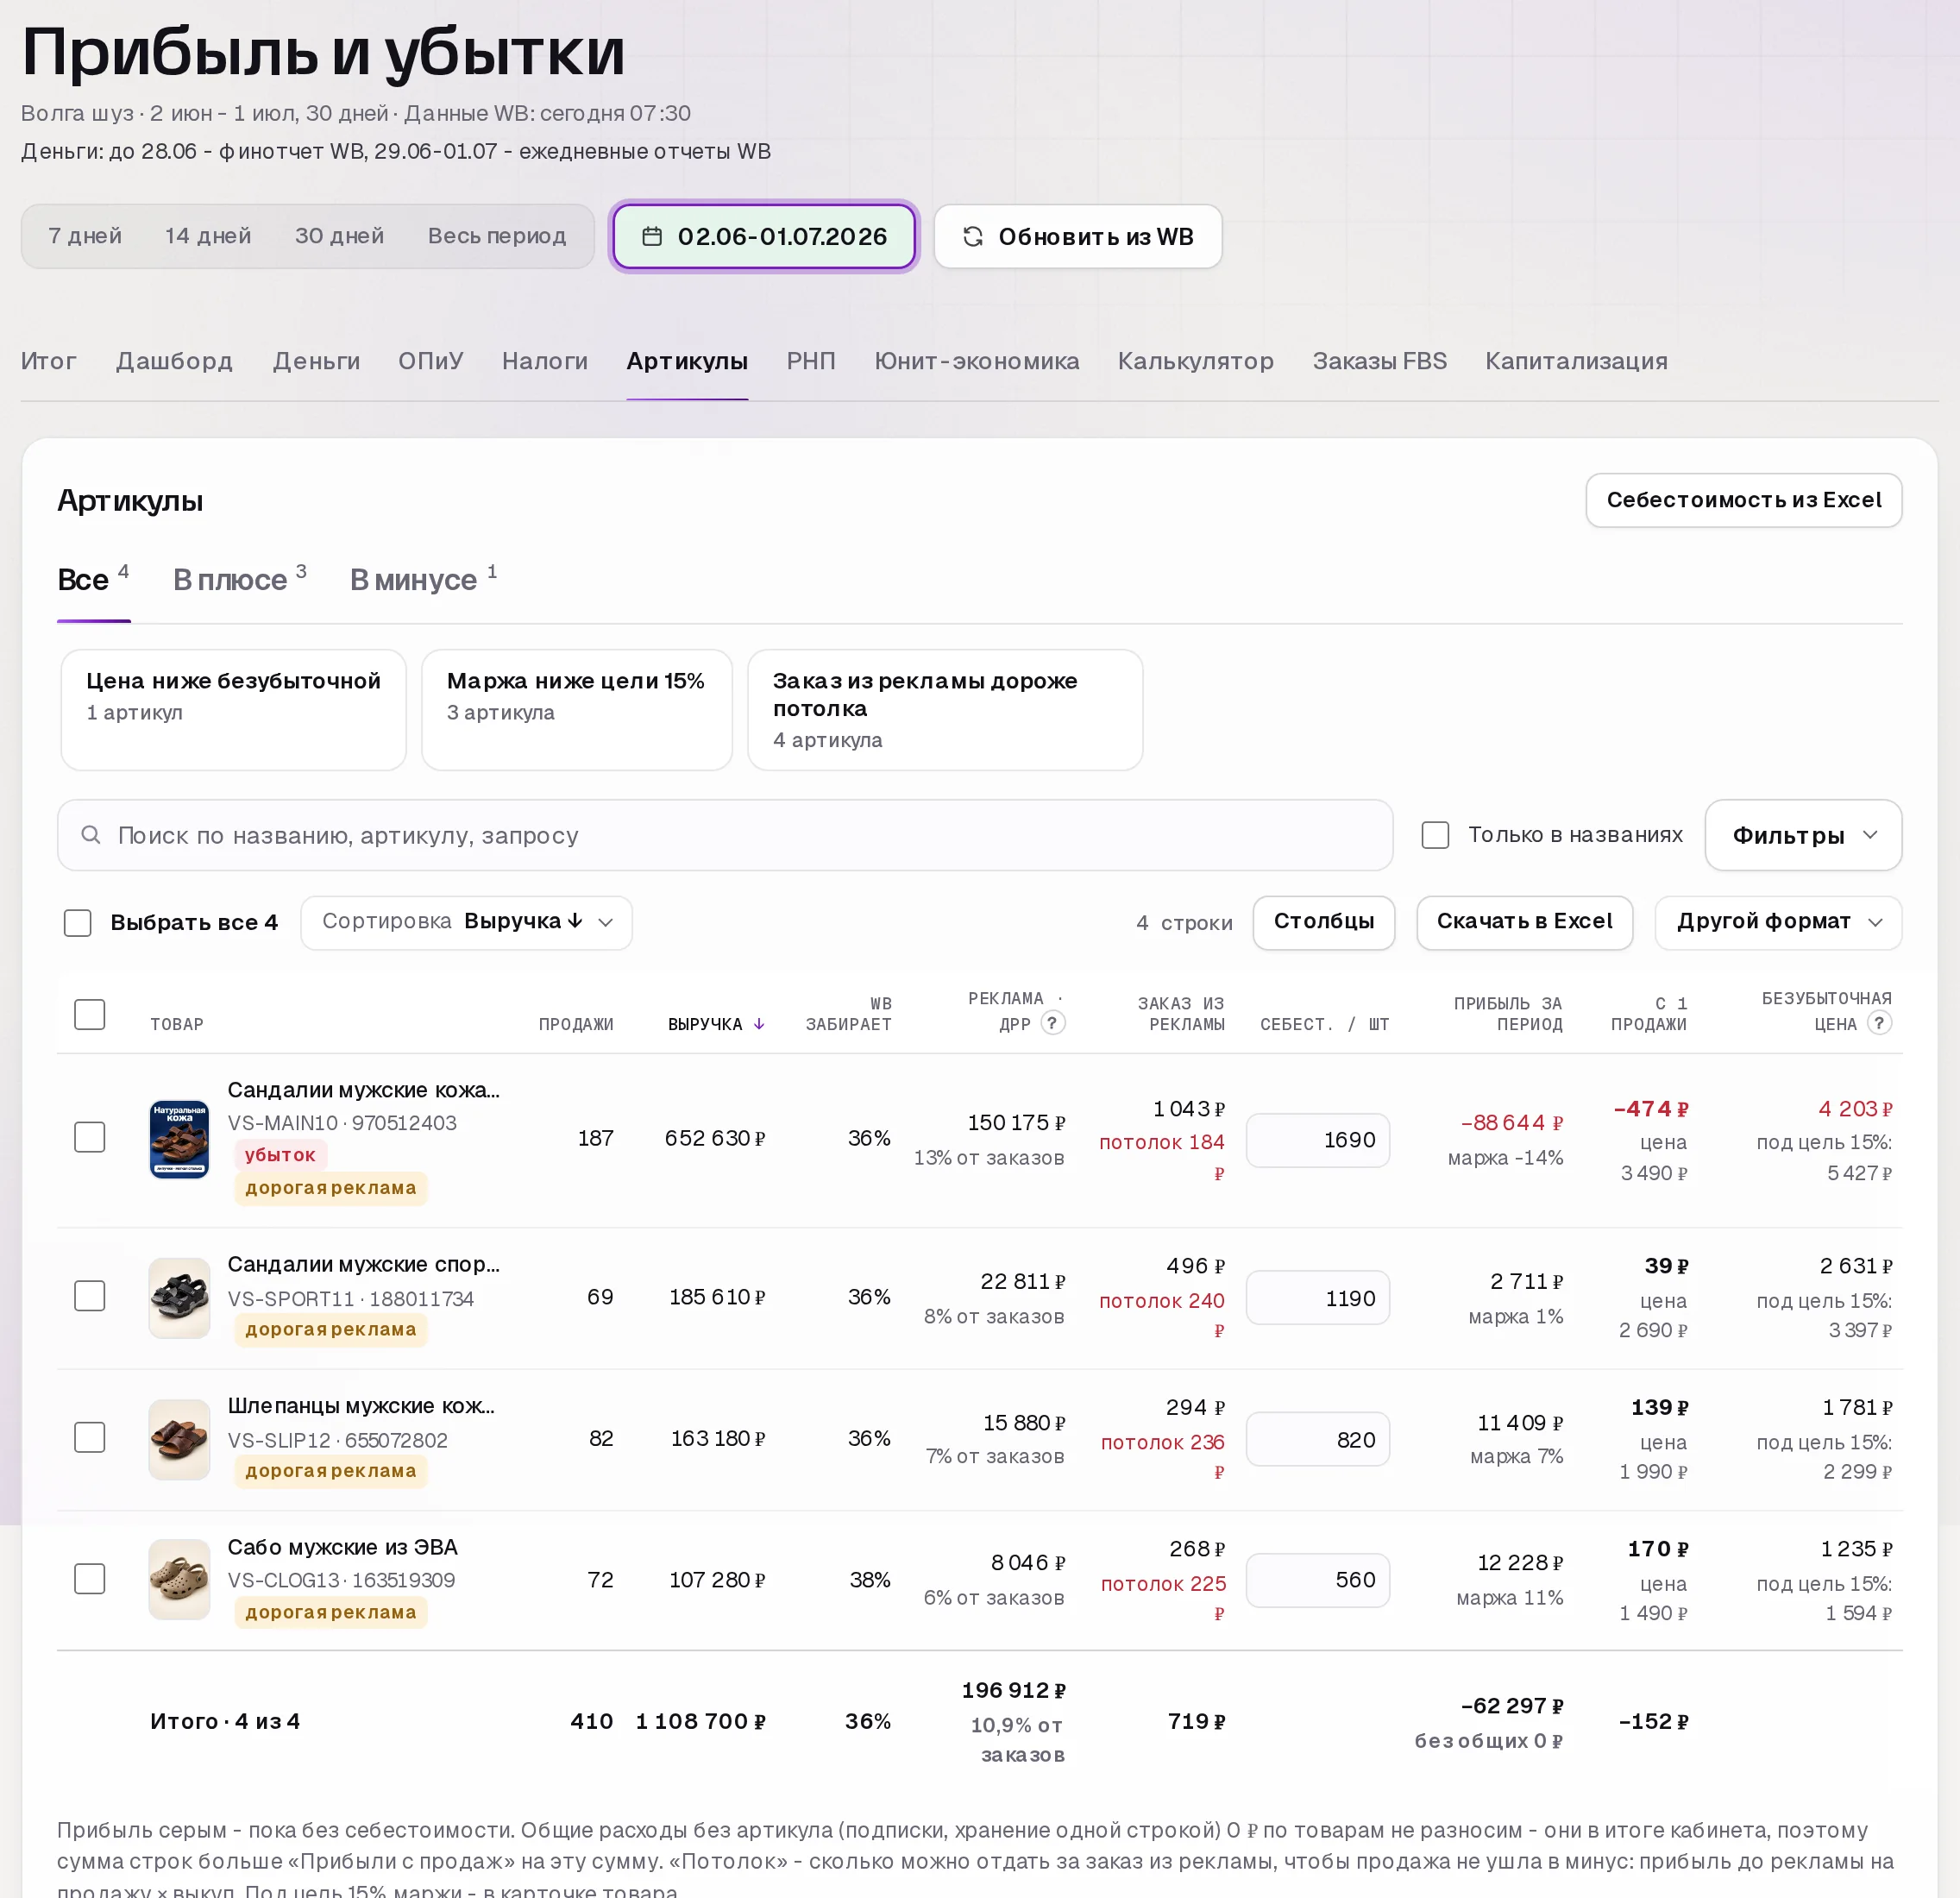Image resolution: width=1960 pixels, height=1898 pixels.
Task: Download table via Скачать в Excel
Action: point(1524,922)
